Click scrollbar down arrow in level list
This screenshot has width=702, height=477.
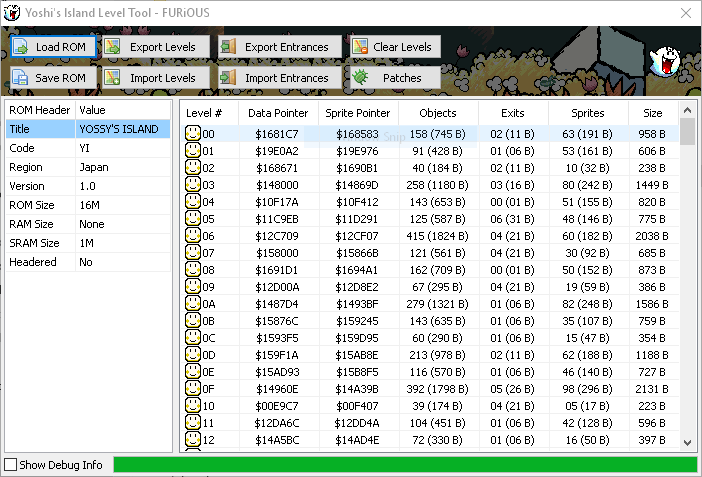coord(688,443)
